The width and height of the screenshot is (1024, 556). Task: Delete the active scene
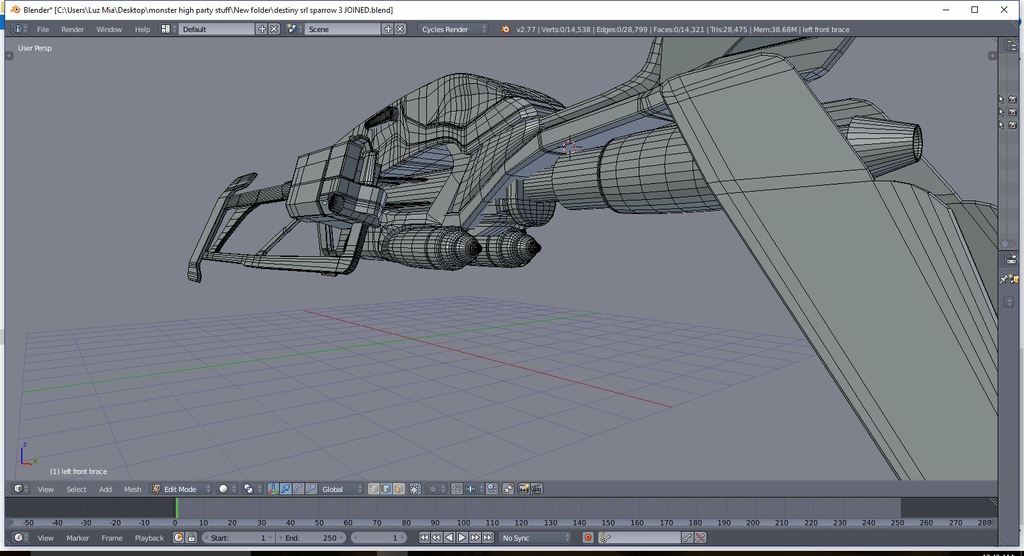(400, 29)
